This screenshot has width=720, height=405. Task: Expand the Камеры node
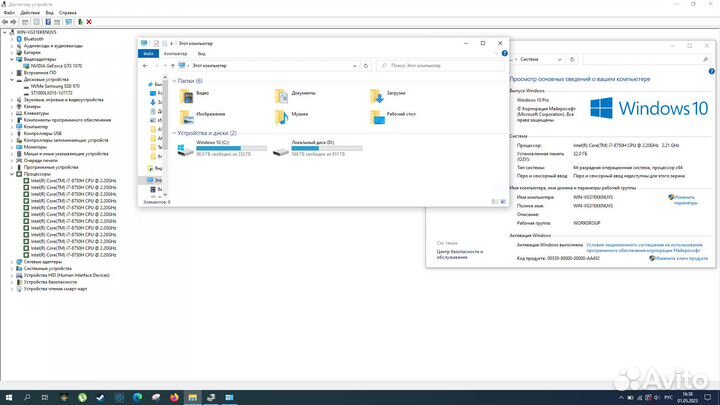pos(12,107)
